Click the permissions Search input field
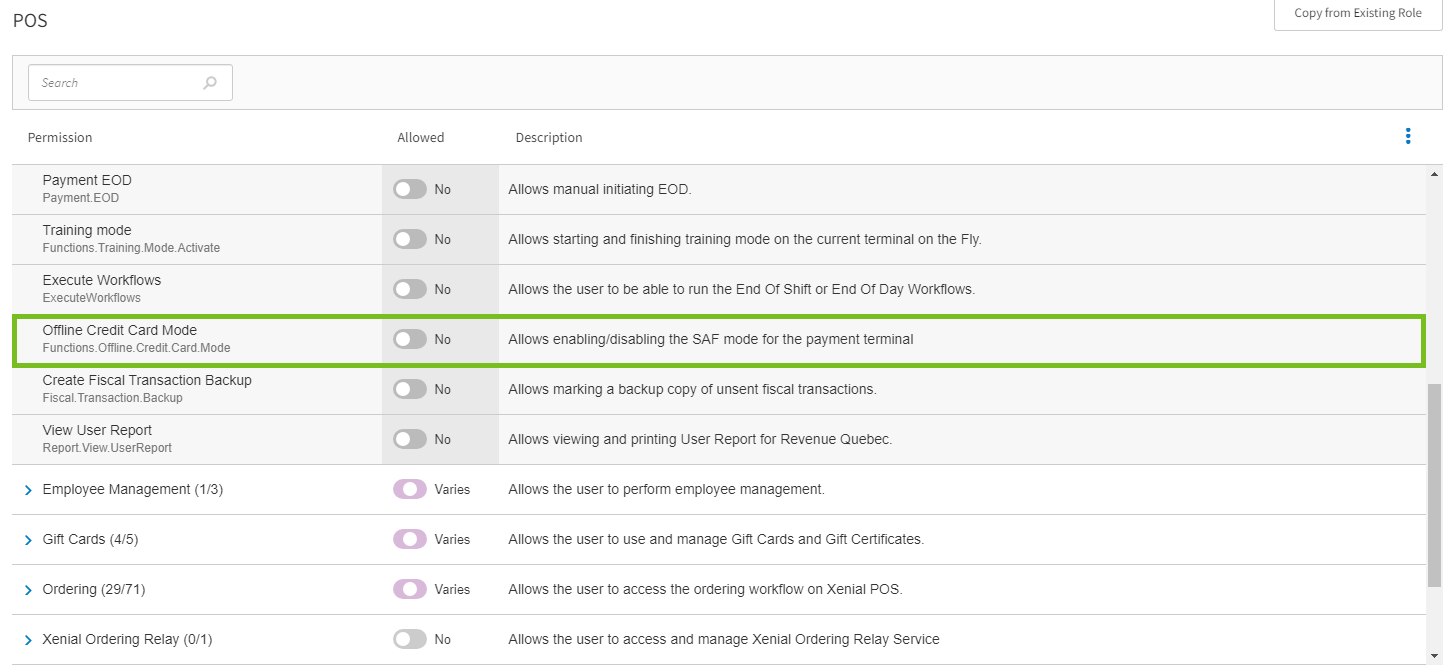The image size is (1454, 671). 115,83
